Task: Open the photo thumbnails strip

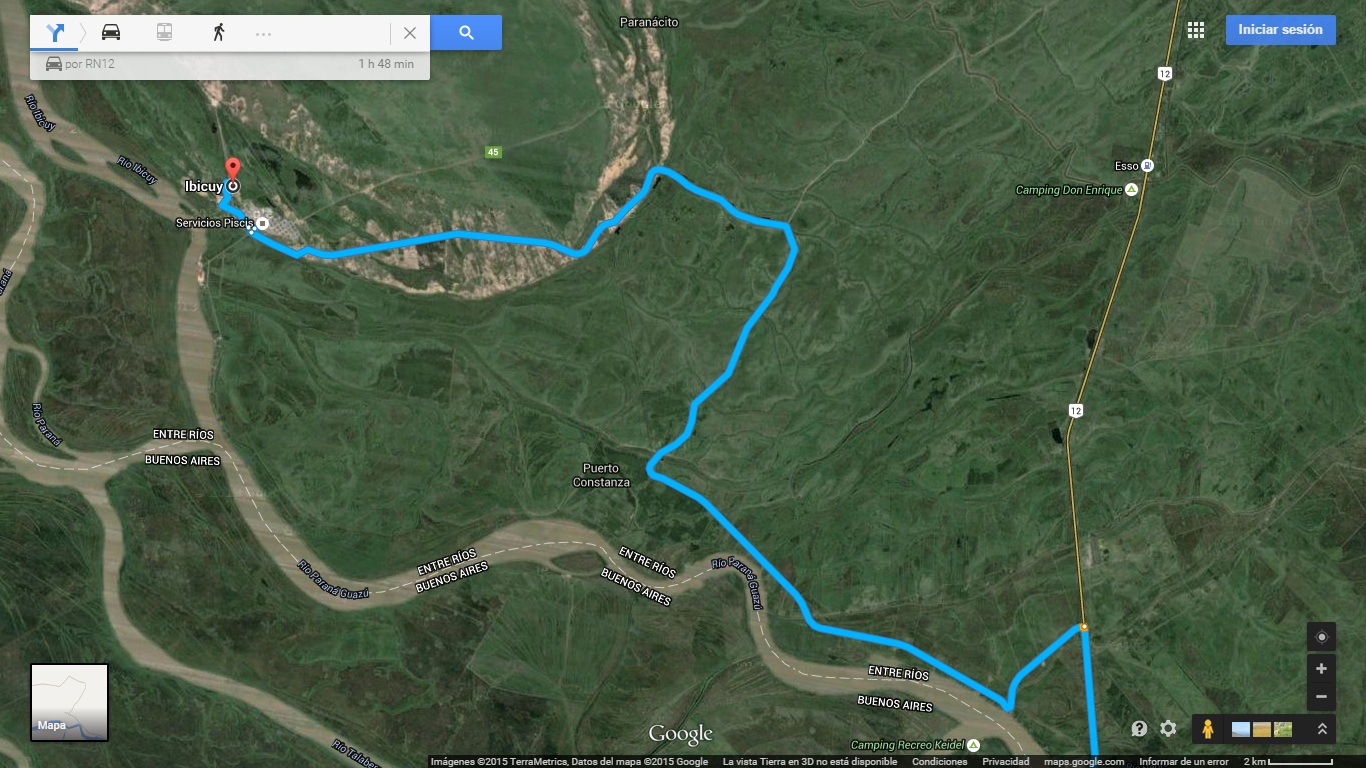Action: tap(1262, 729)
